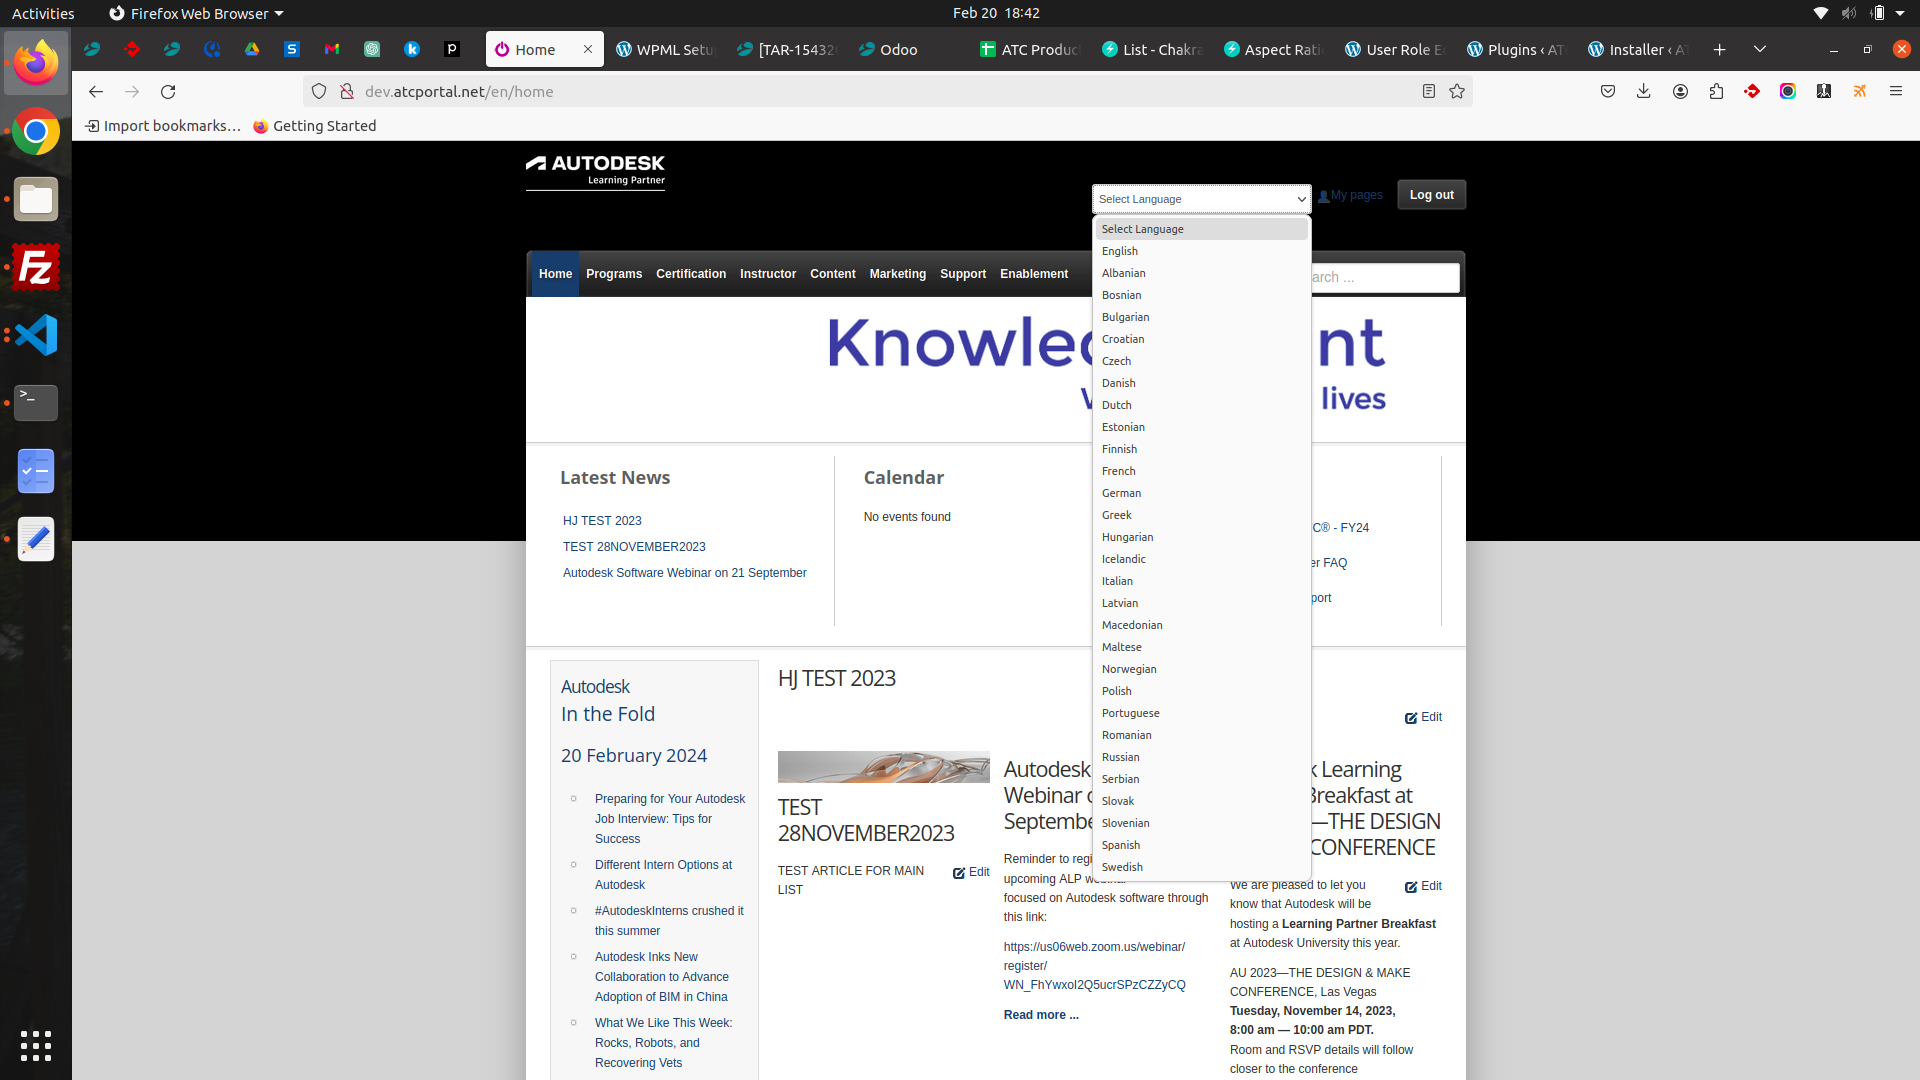Open extensions puzzle icon

tap(1716, 91)
